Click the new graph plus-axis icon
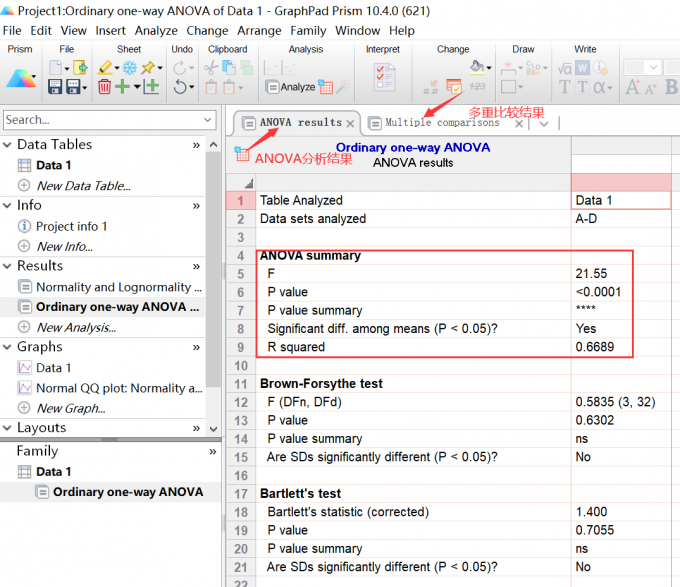The image size is (680, 587). pyautogui.click(x=151, y=86)
